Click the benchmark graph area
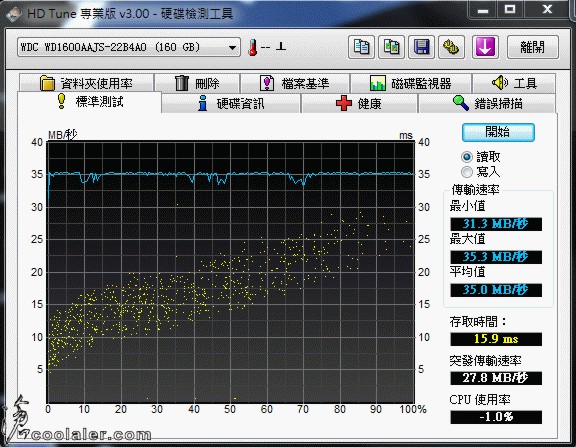 231,272
